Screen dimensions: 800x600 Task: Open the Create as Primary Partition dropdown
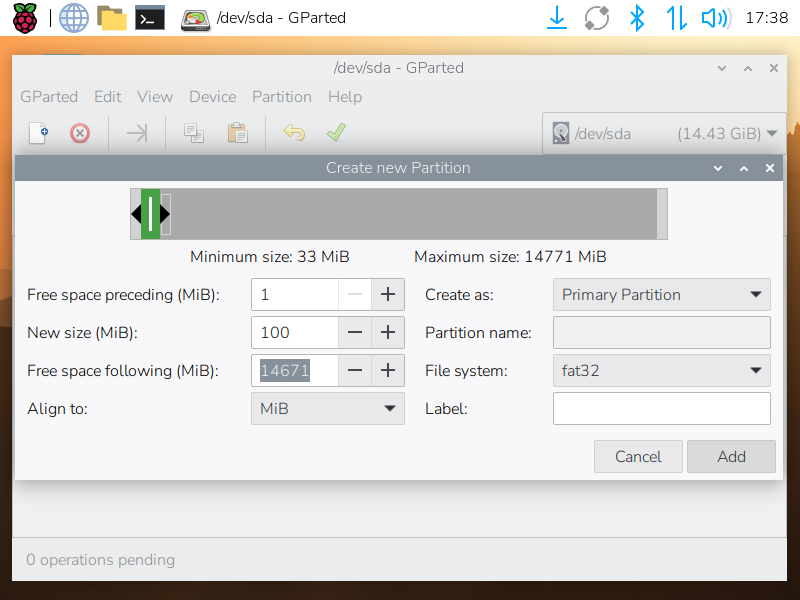661,295
